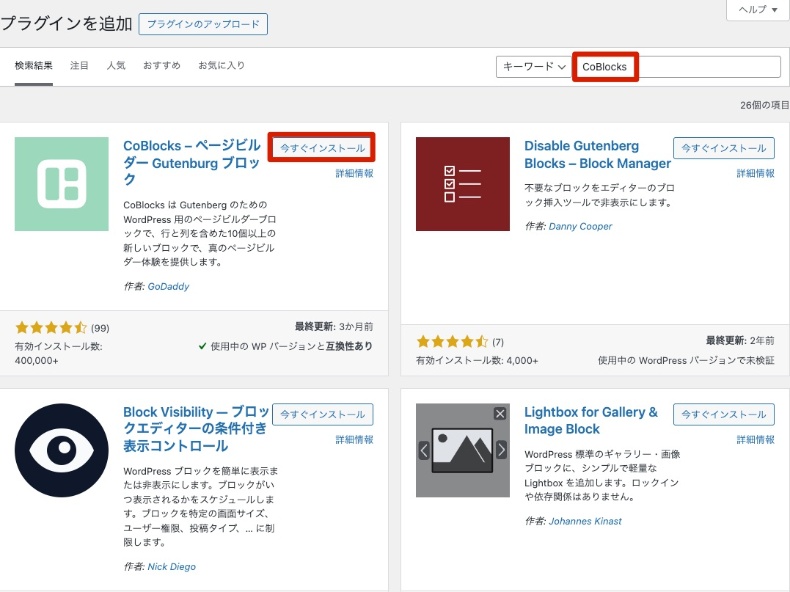Open 詳細情報 for Disable Gutenberg Blocks
Screen dimensions: 790x592
tap(755, 173)
